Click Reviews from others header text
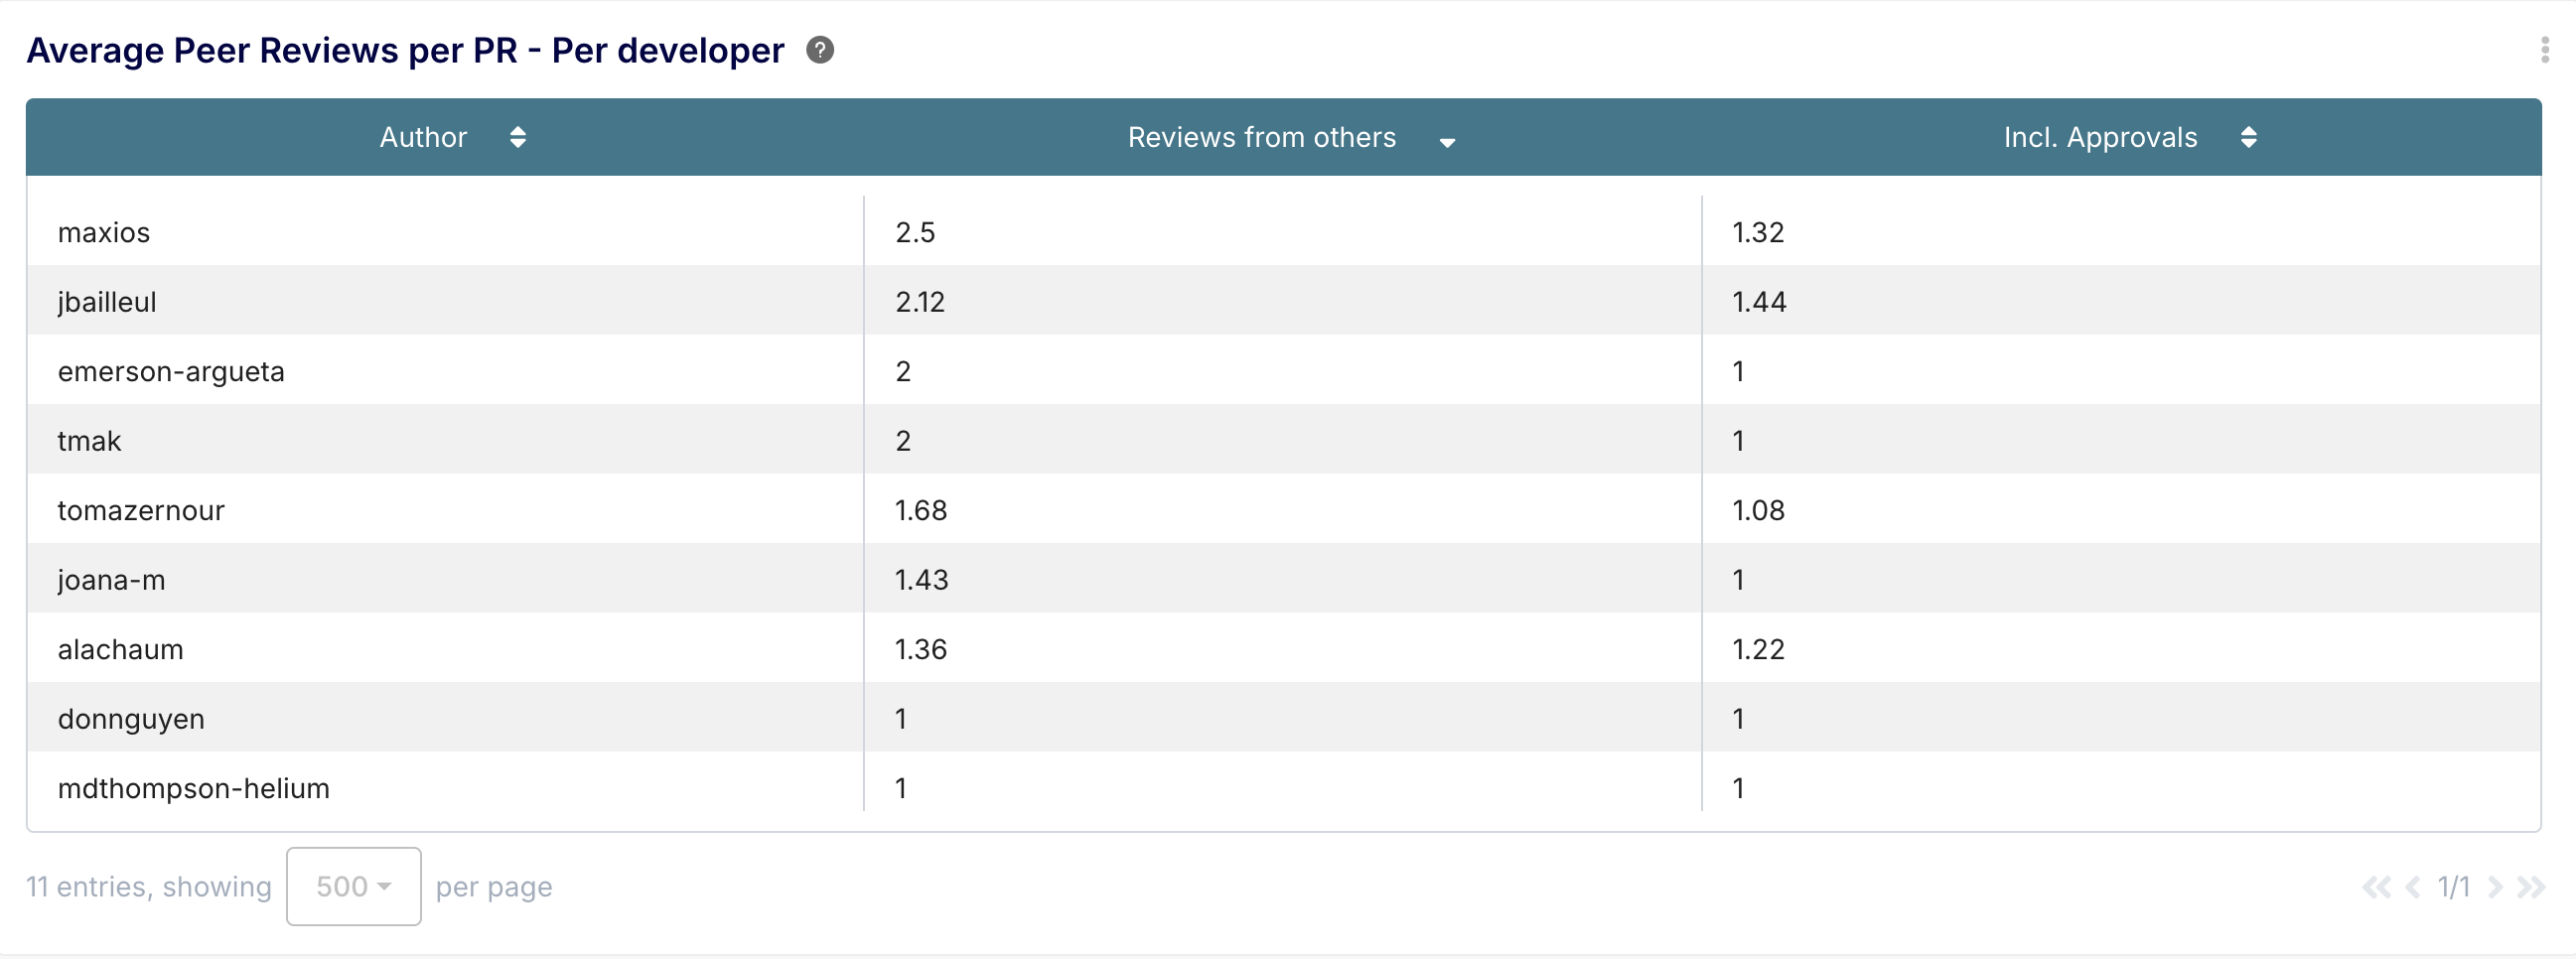Screen dimensions: 2576x959 point(1261,137)
